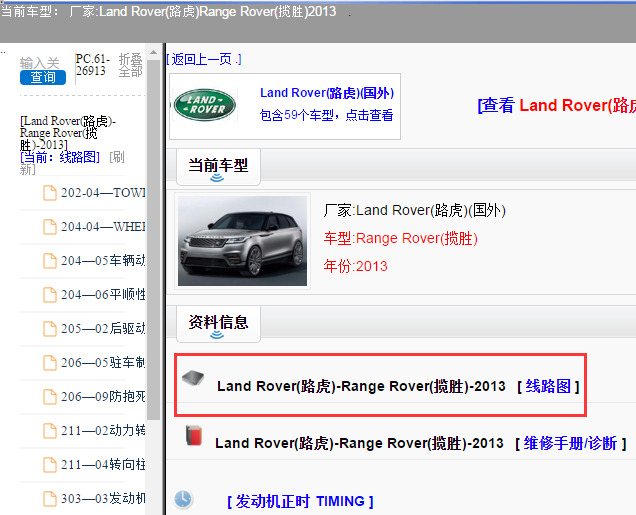Viewport: 636px width, 515px height.
Task: Click the blue 查询 search button
Action: click(x=43, y=77)
